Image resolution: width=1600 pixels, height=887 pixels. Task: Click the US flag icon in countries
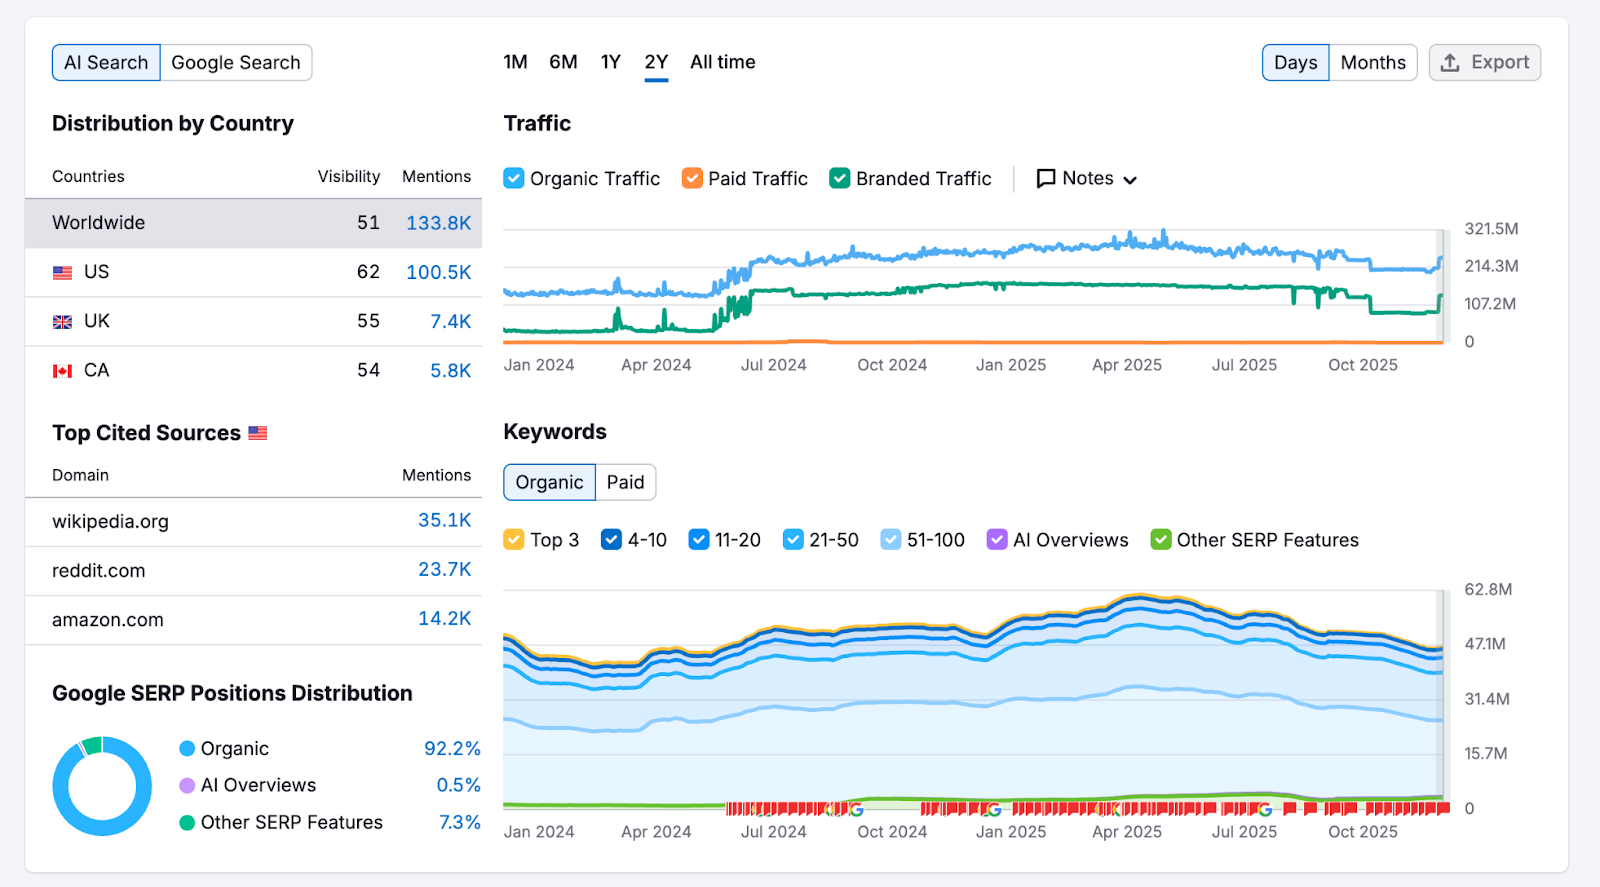point(63,272)
